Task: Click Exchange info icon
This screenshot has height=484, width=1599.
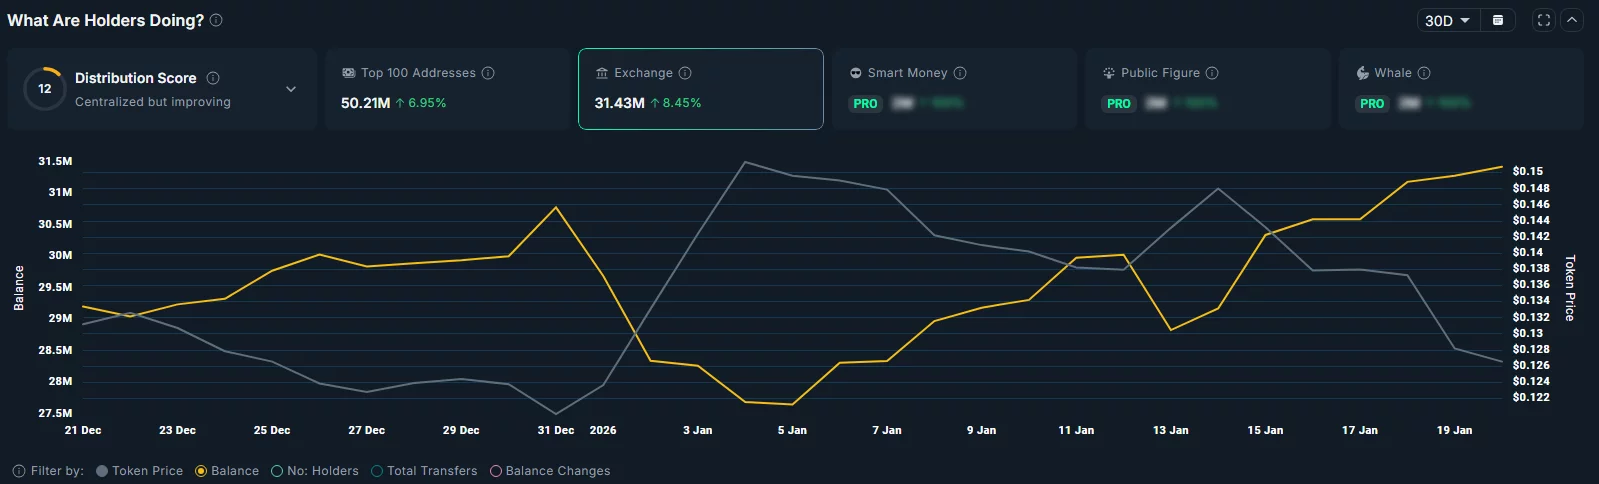Action: [685, 73]
